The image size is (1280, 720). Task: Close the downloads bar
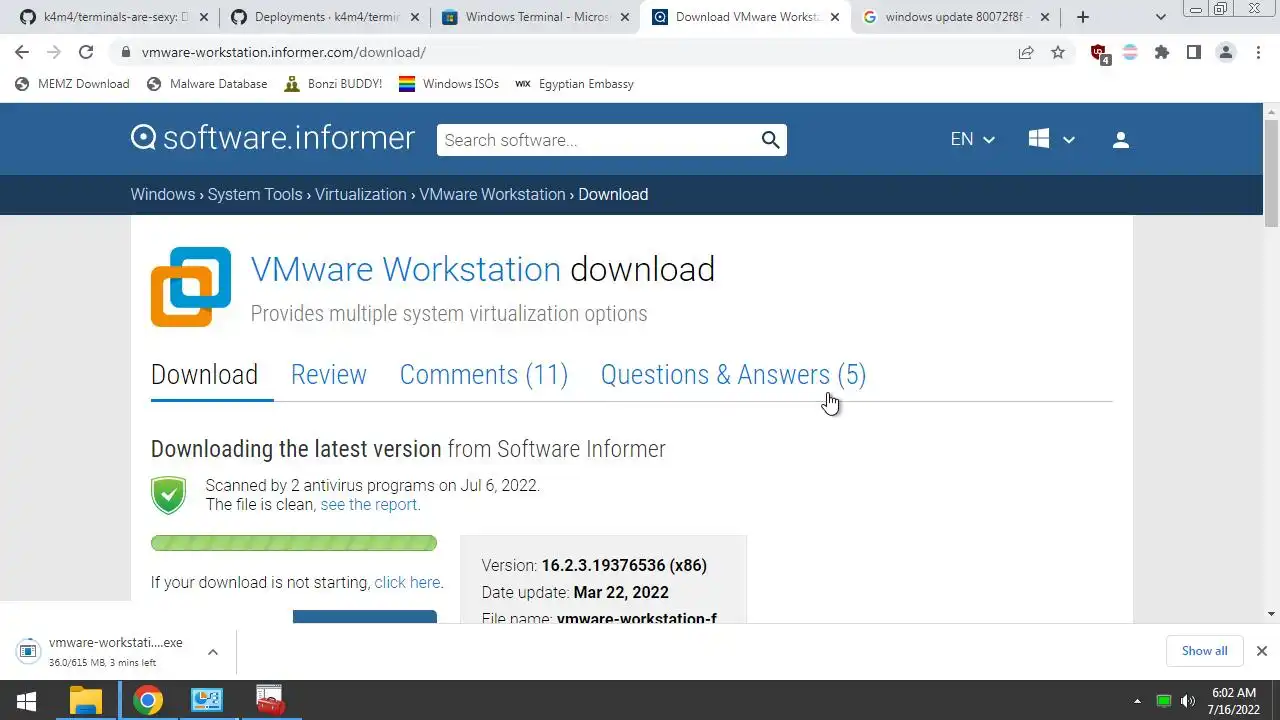(1262, 651)
